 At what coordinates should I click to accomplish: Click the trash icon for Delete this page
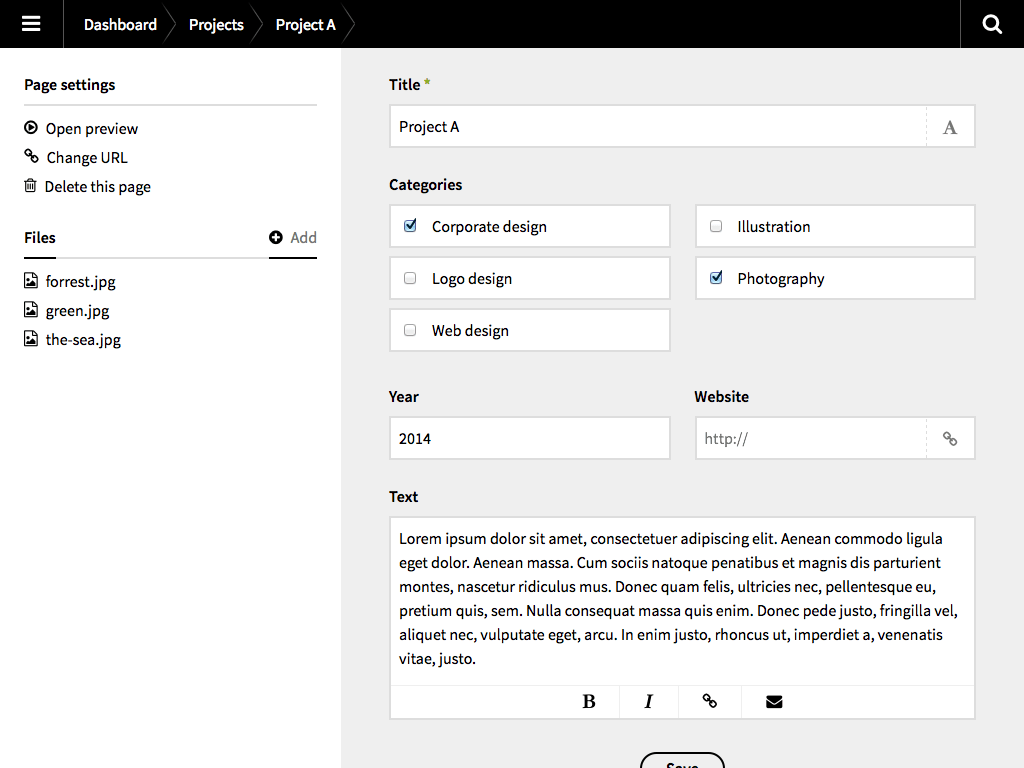click(x=30, y=185)
